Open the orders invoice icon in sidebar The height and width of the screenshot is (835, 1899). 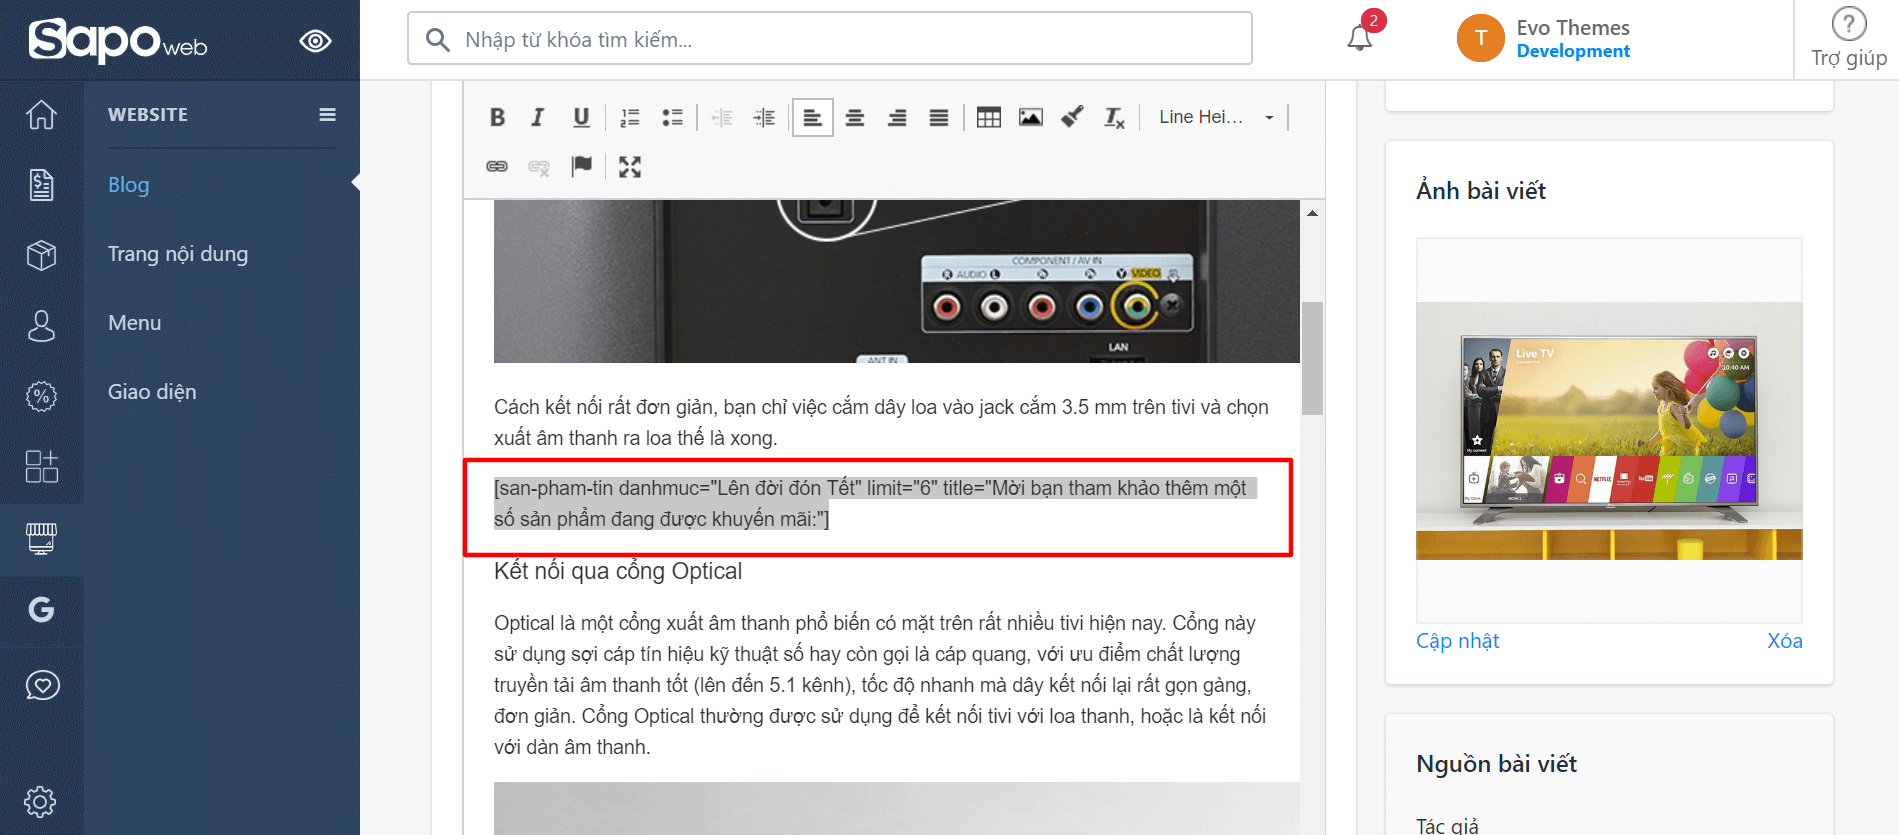(x=41, y=185)
